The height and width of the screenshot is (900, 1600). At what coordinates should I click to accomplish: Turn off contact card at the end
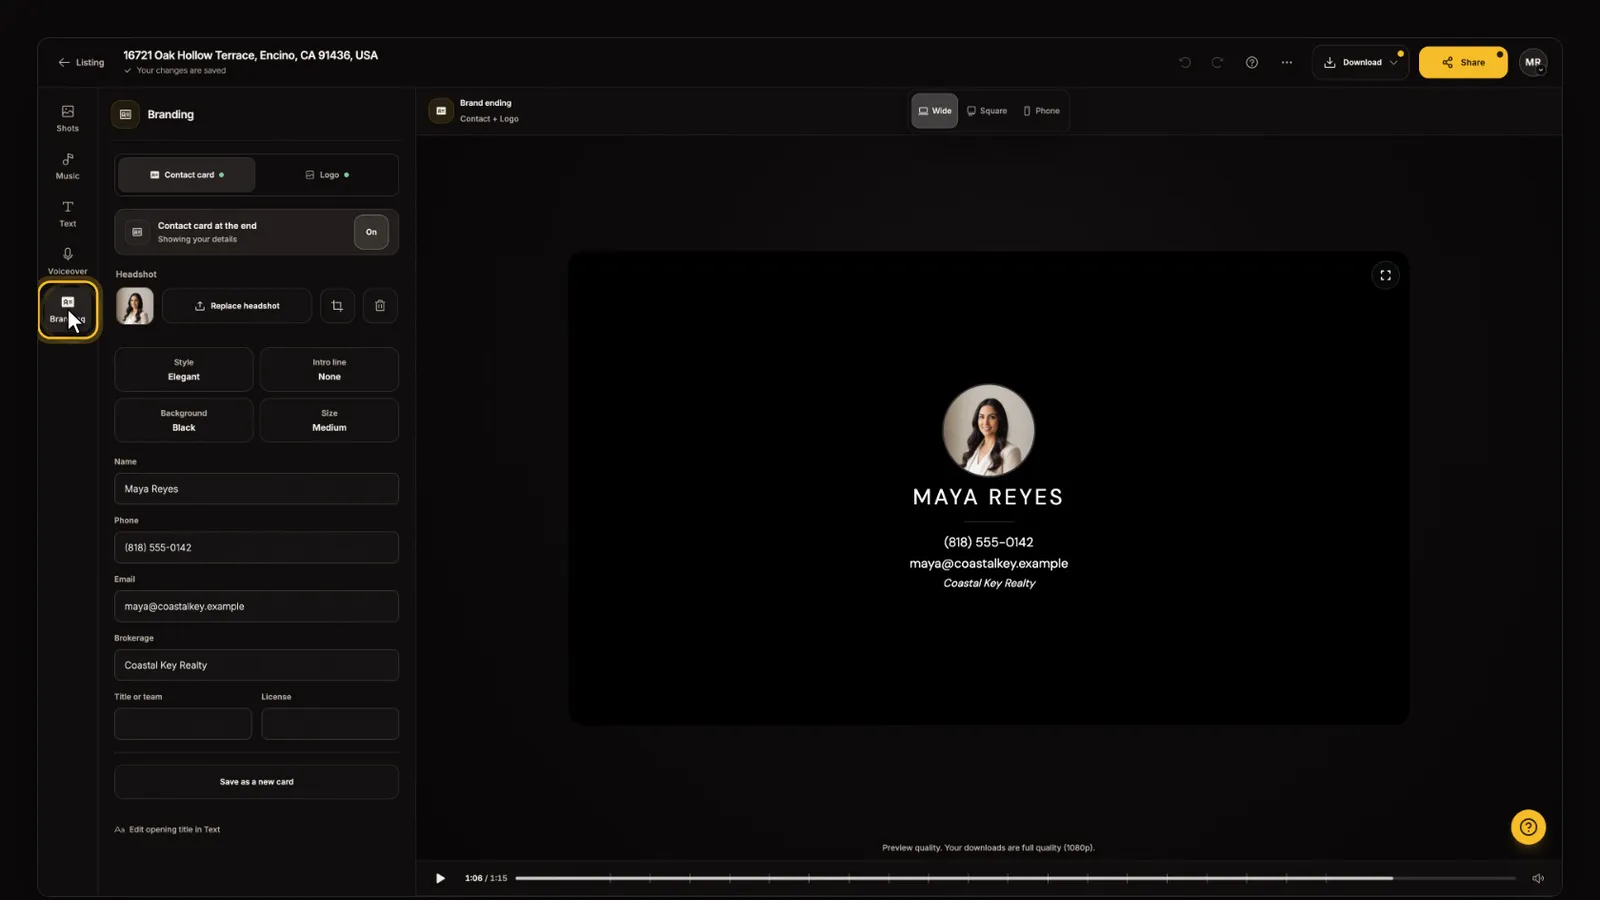coord(371,232)
